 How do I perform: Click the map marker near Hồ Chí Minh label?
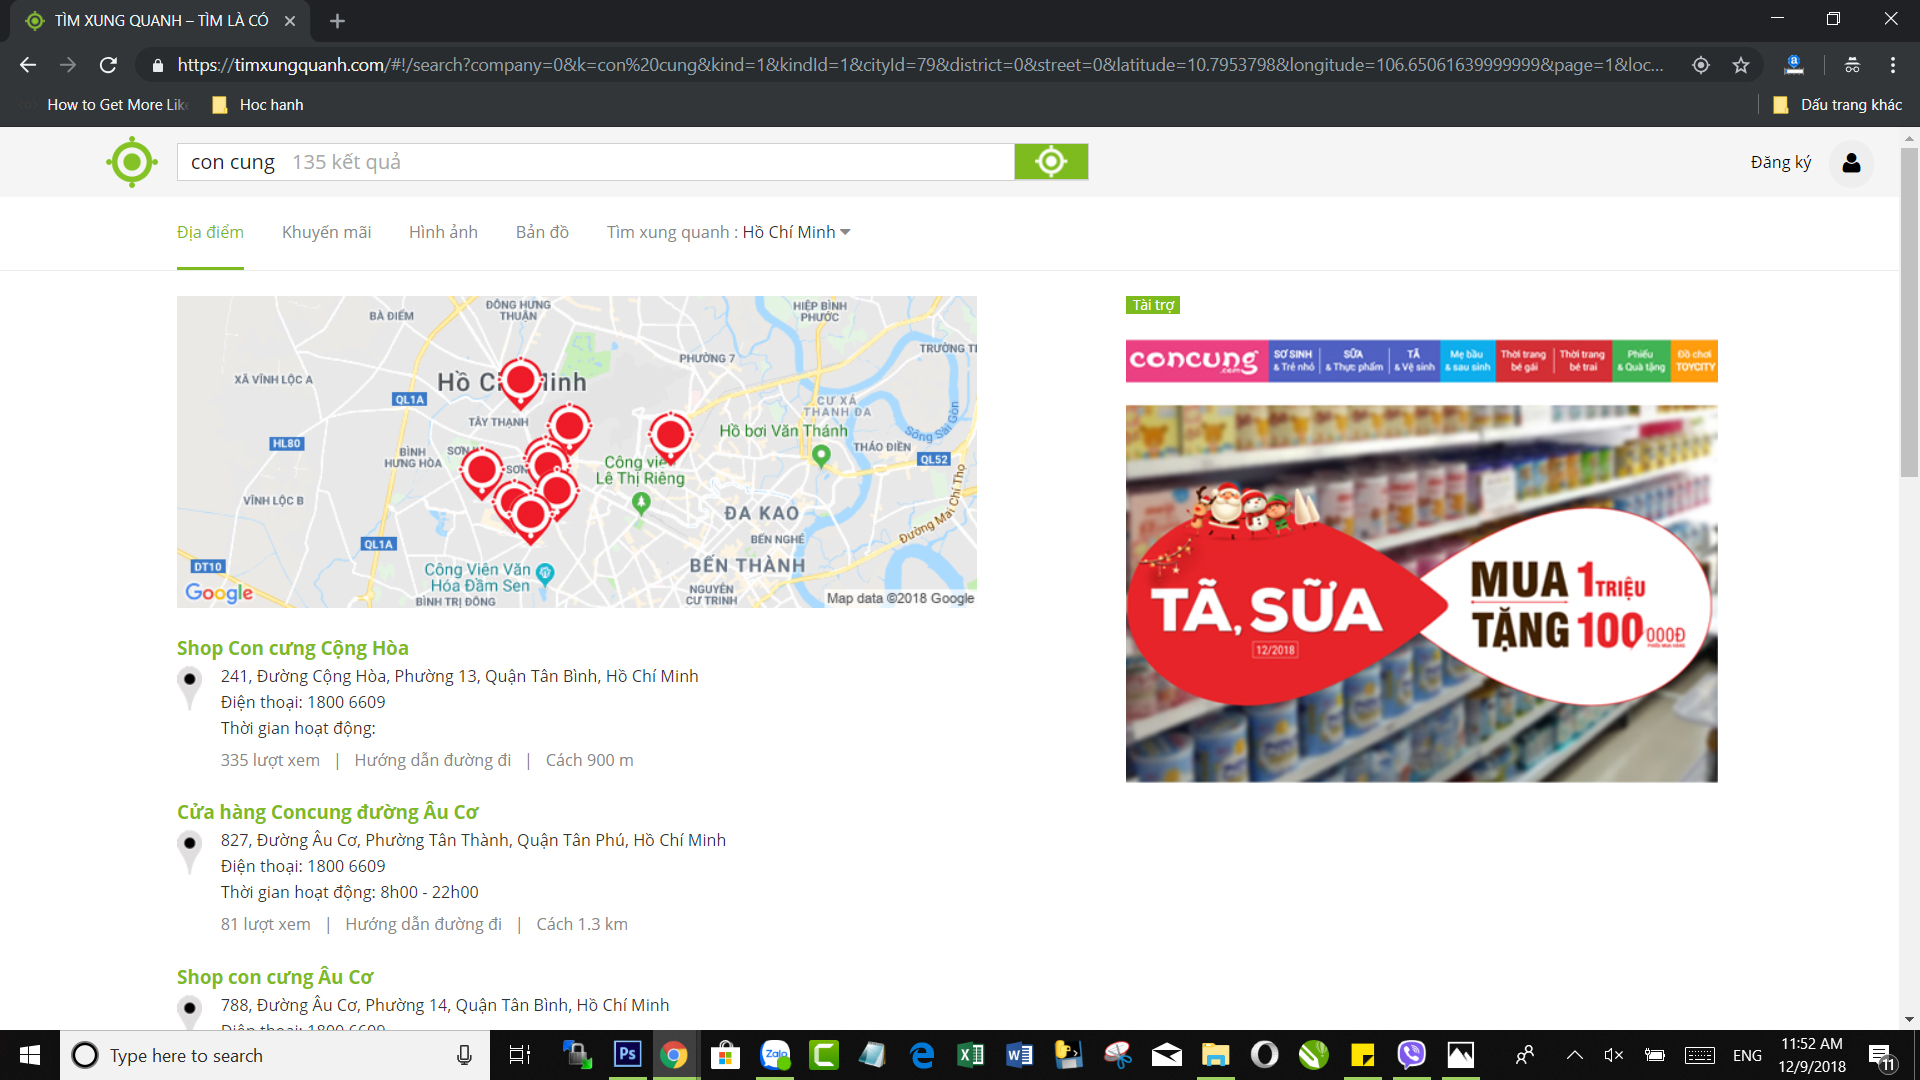coord(520,382)
